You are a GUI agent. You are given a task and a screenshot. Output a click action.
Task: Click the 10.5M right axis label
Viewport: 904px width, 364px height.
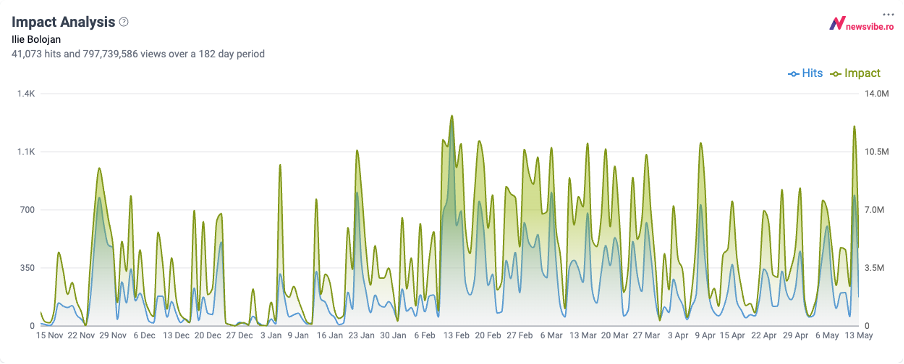click(x=876, y=152)
